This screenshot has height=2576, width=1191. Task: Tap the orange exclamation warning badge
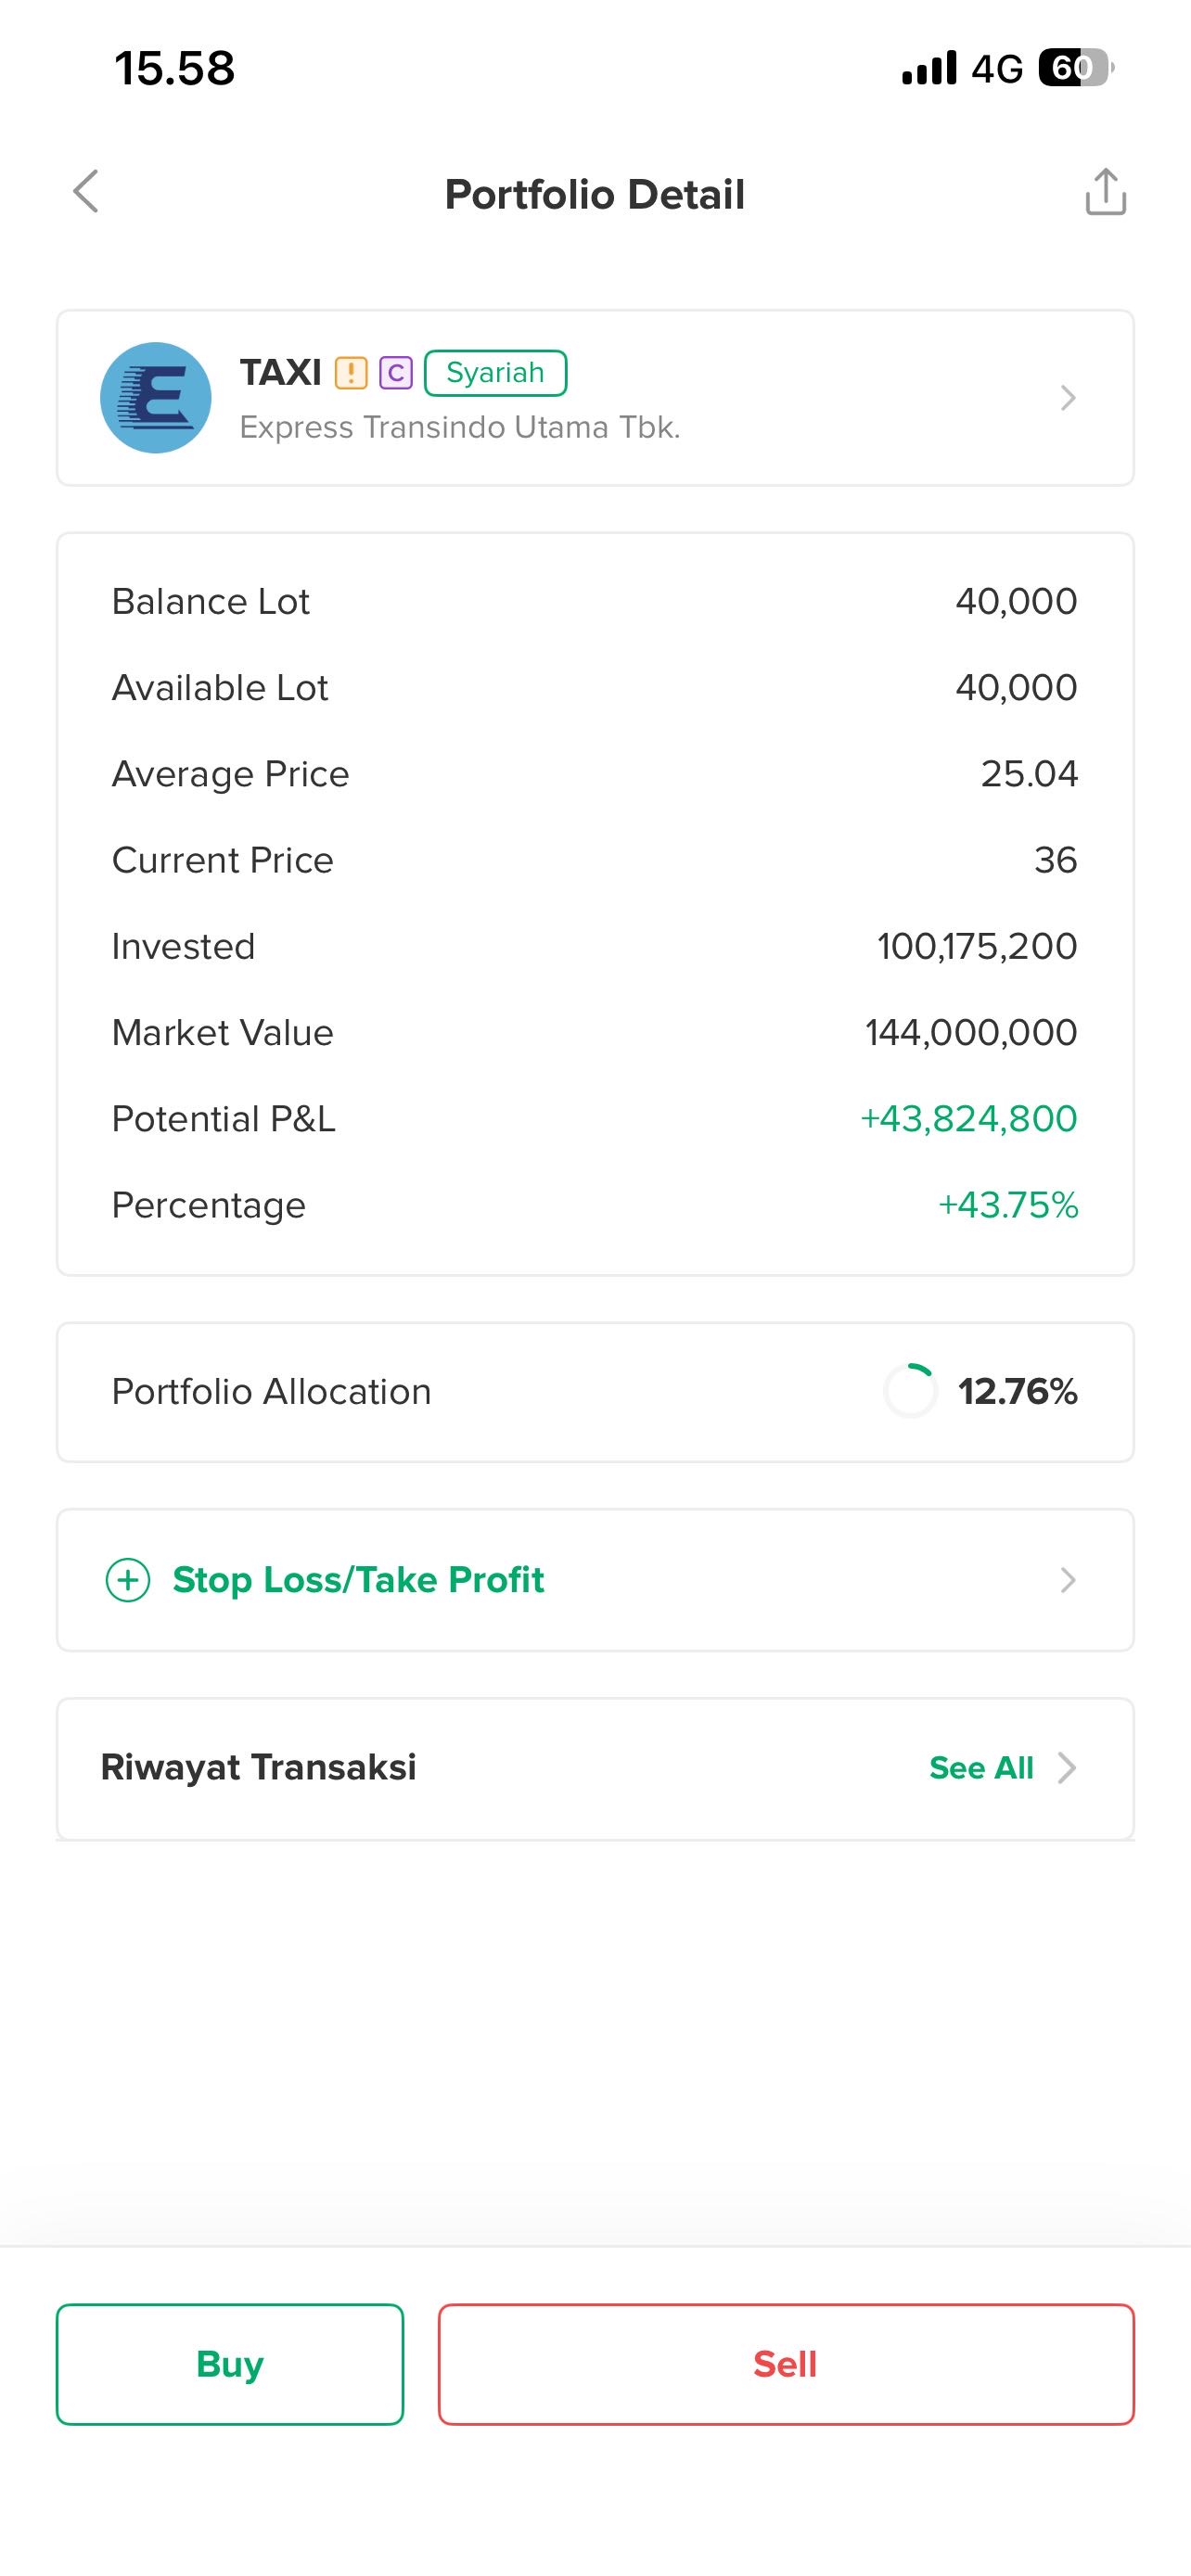pyautogui.click(x=351, y=373)
